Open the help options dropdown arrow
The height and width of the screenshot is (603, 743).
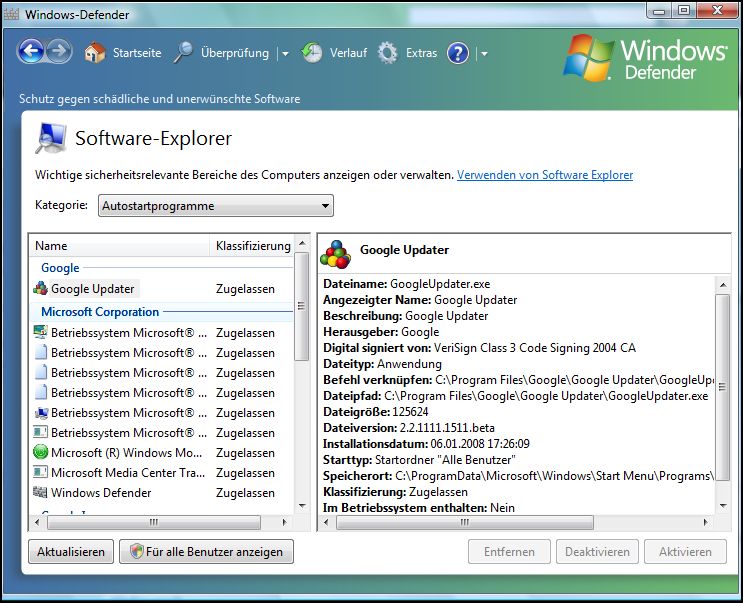(x=484, y=54)
